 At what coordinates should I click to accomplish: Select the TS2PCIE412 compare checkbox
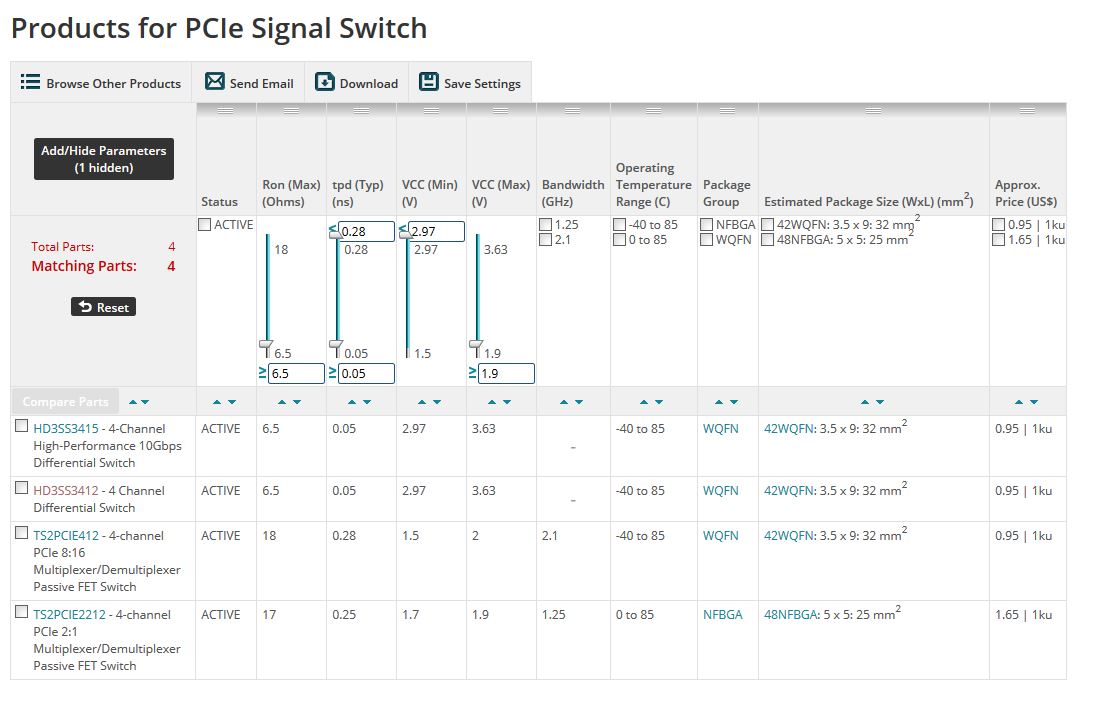(22, 533)
